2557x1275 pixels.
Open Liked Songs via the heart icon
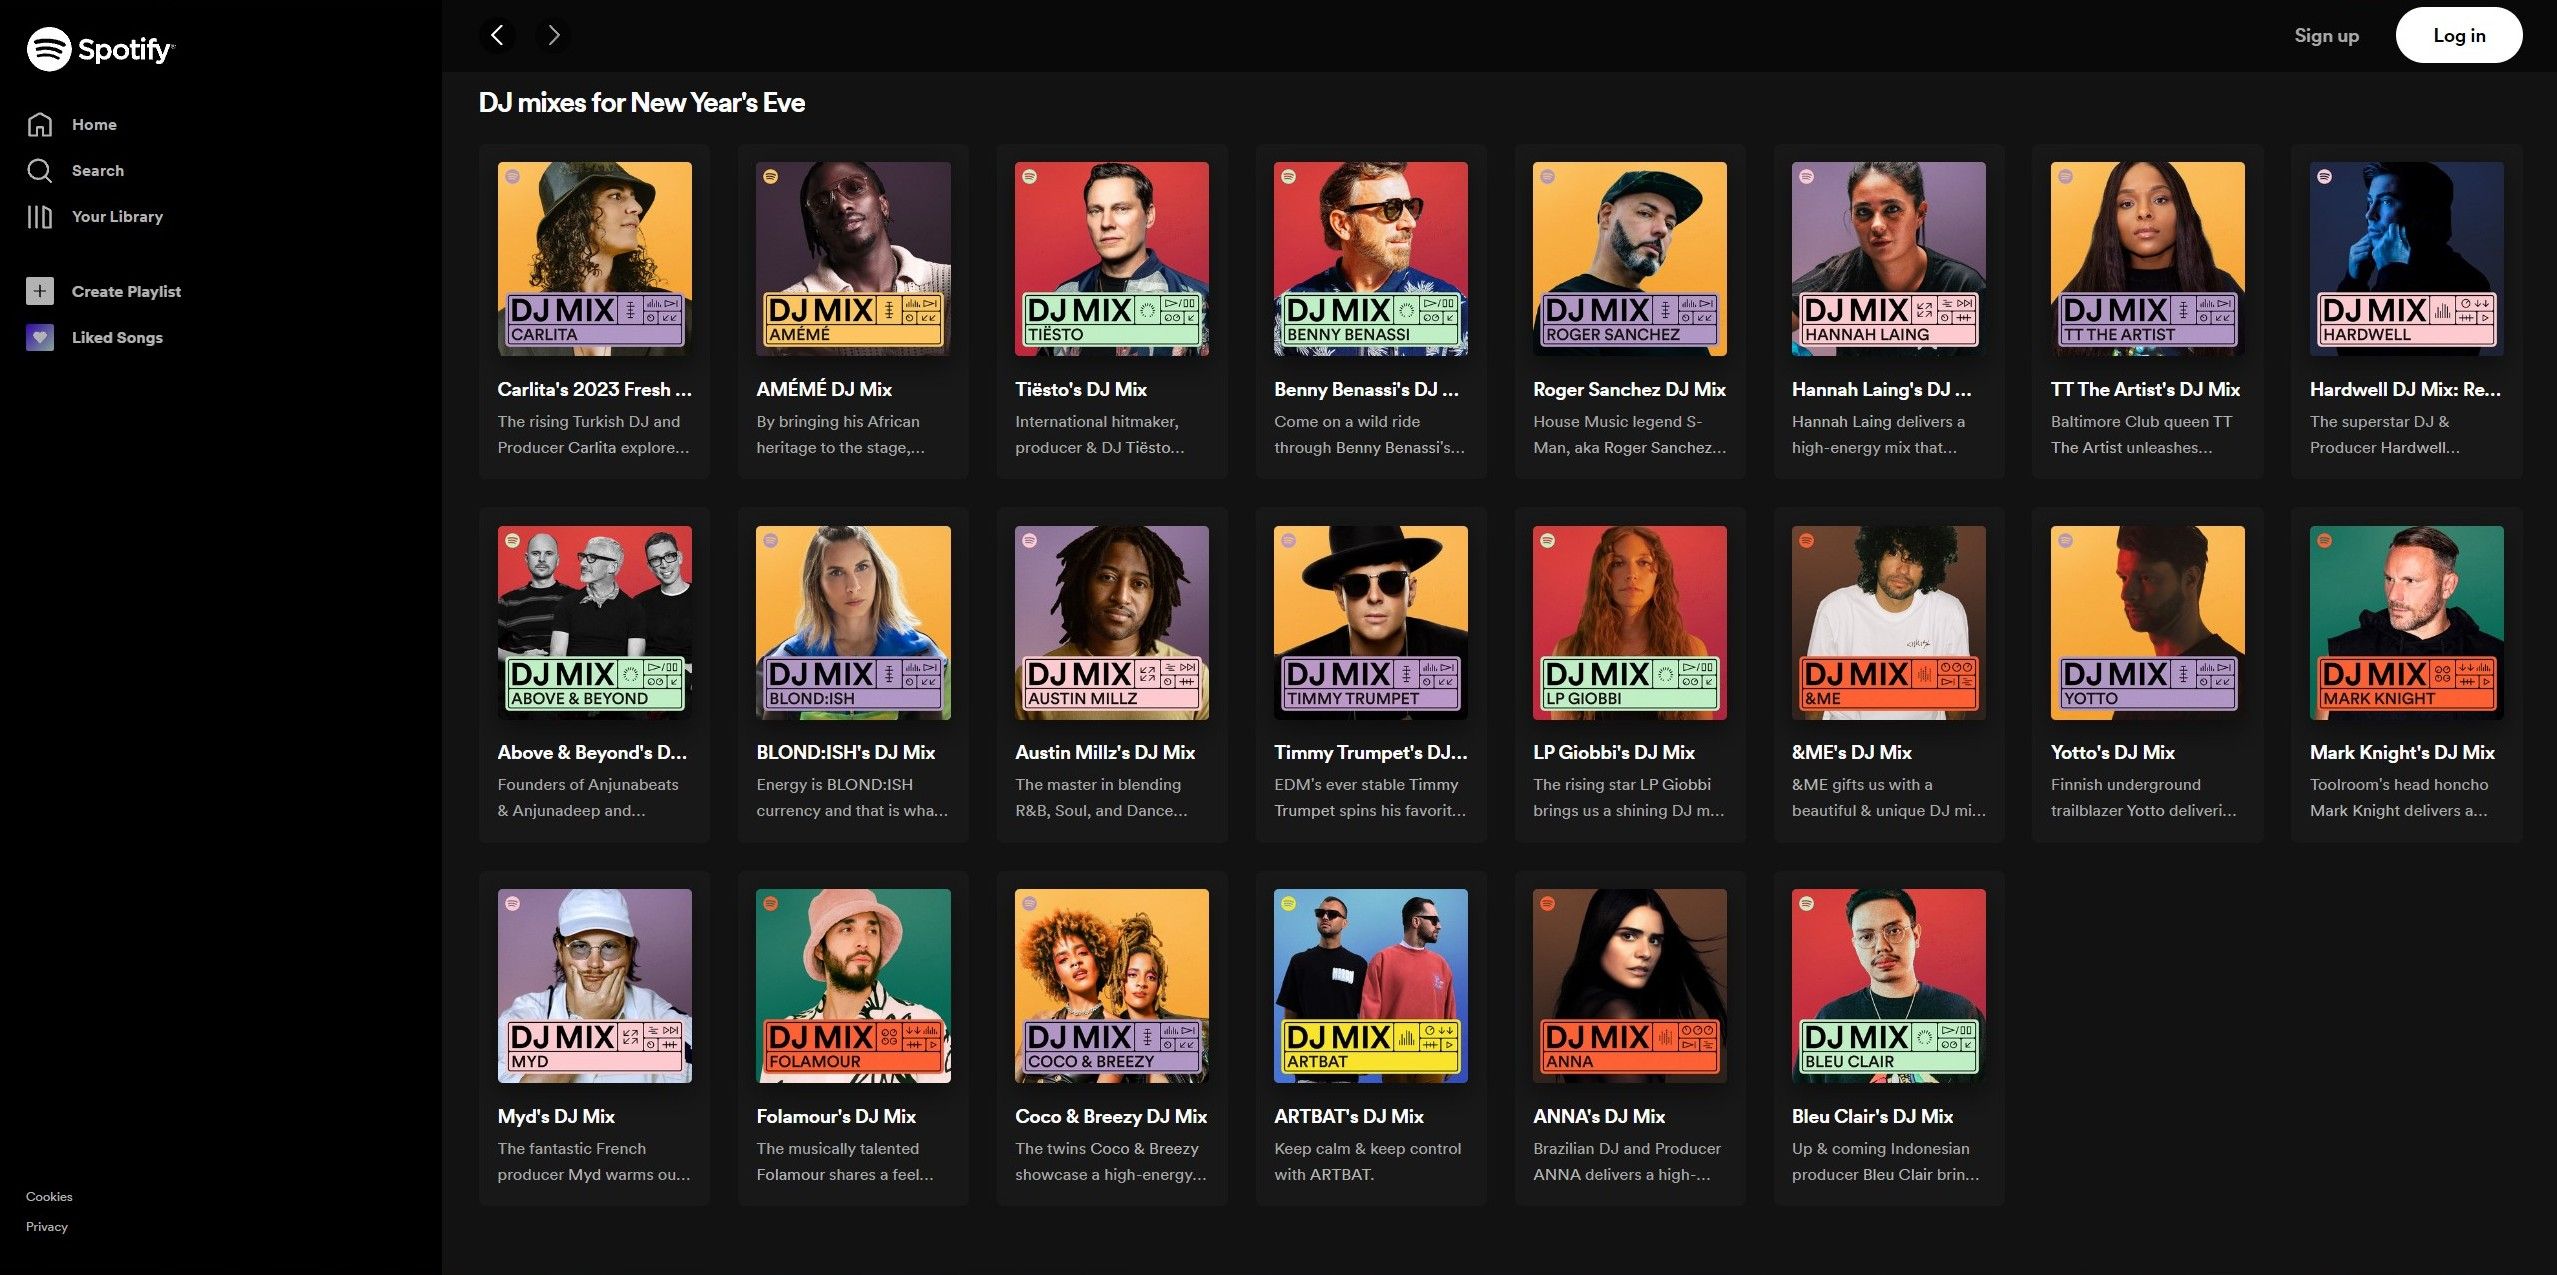pyautogui.click(x=38, y=337)
